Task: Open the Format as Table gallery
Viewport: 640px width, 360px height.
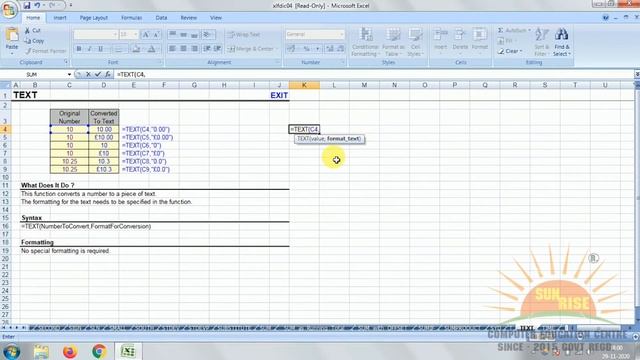Action: point(393,42)
